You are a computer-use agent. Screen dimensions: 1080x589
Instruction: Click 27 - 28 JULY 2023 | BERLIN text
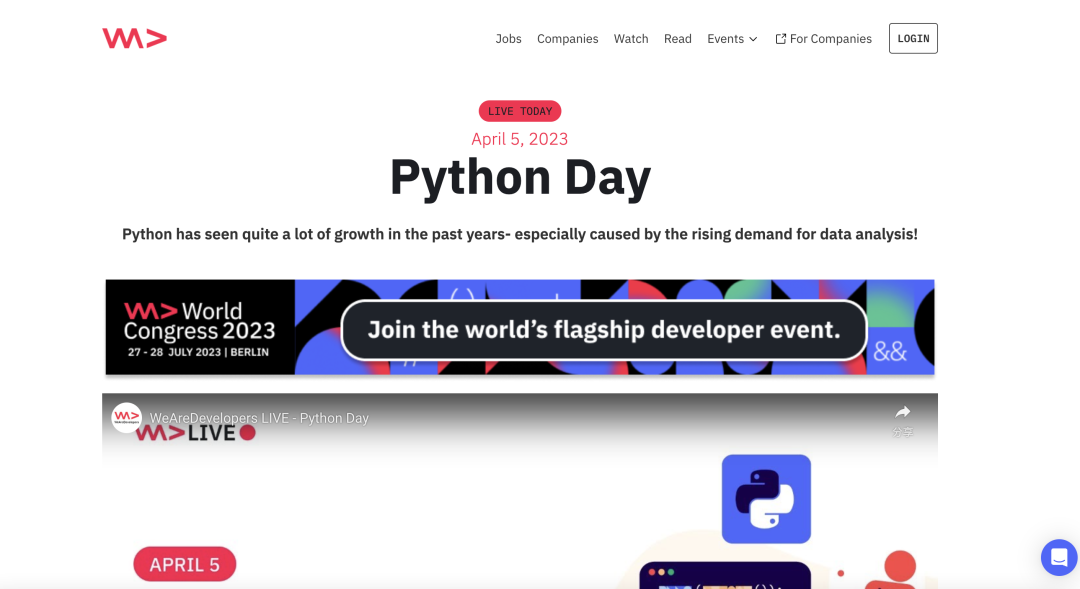198,352
